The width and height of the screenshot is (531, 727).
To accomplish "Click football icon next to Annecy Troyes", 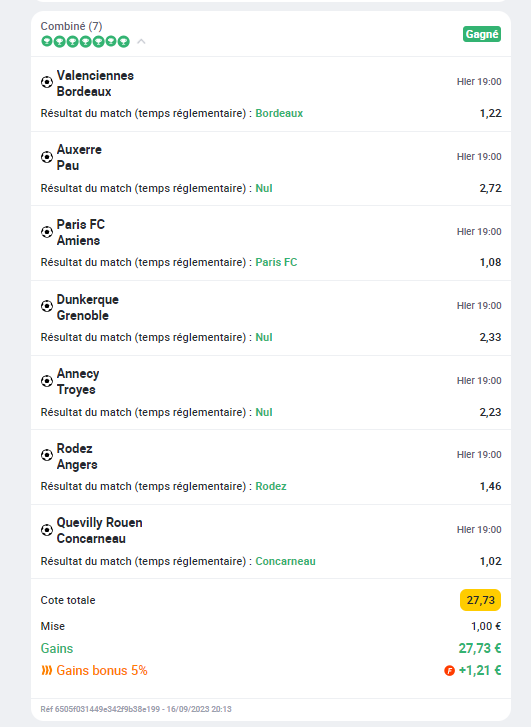I will (x=47, y=381).
